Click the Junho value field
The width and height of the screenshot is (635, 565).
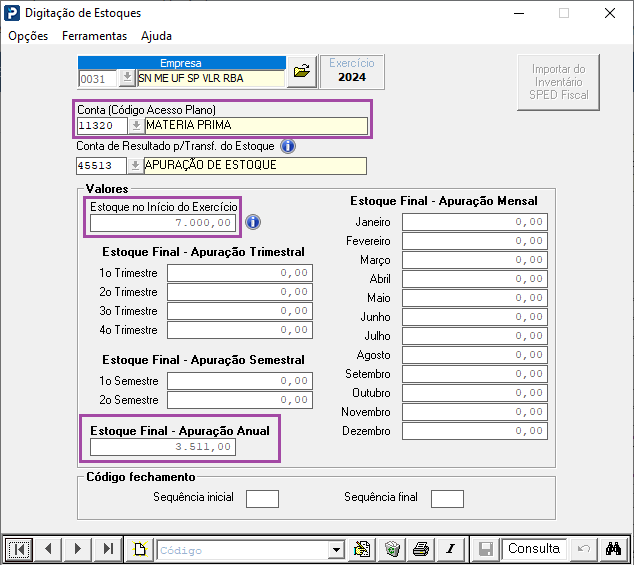pyautogui.click(x=475, y=317)
